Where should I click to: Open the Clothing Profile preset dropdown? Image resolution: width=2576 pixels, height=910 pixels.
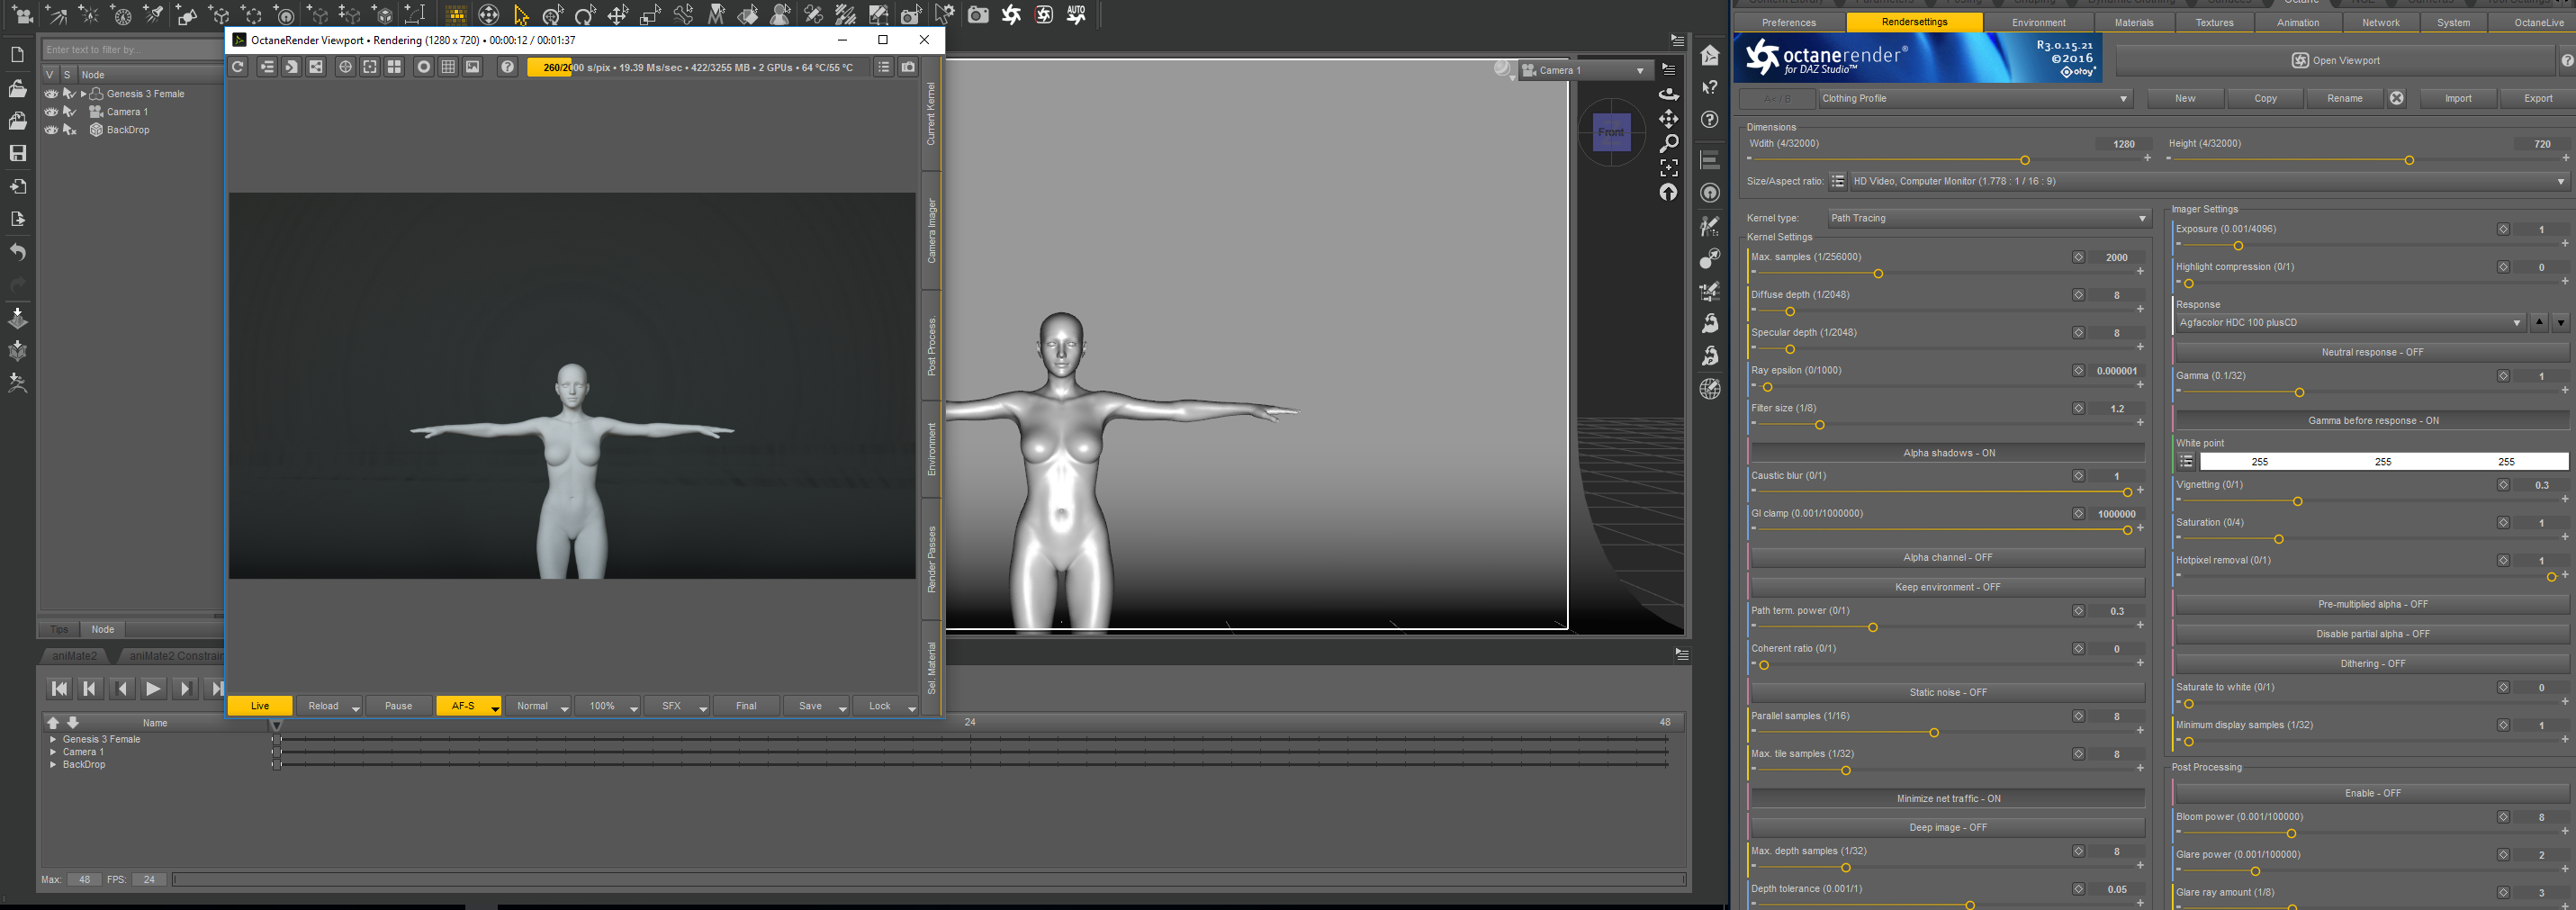click(x=1974, y=99)
